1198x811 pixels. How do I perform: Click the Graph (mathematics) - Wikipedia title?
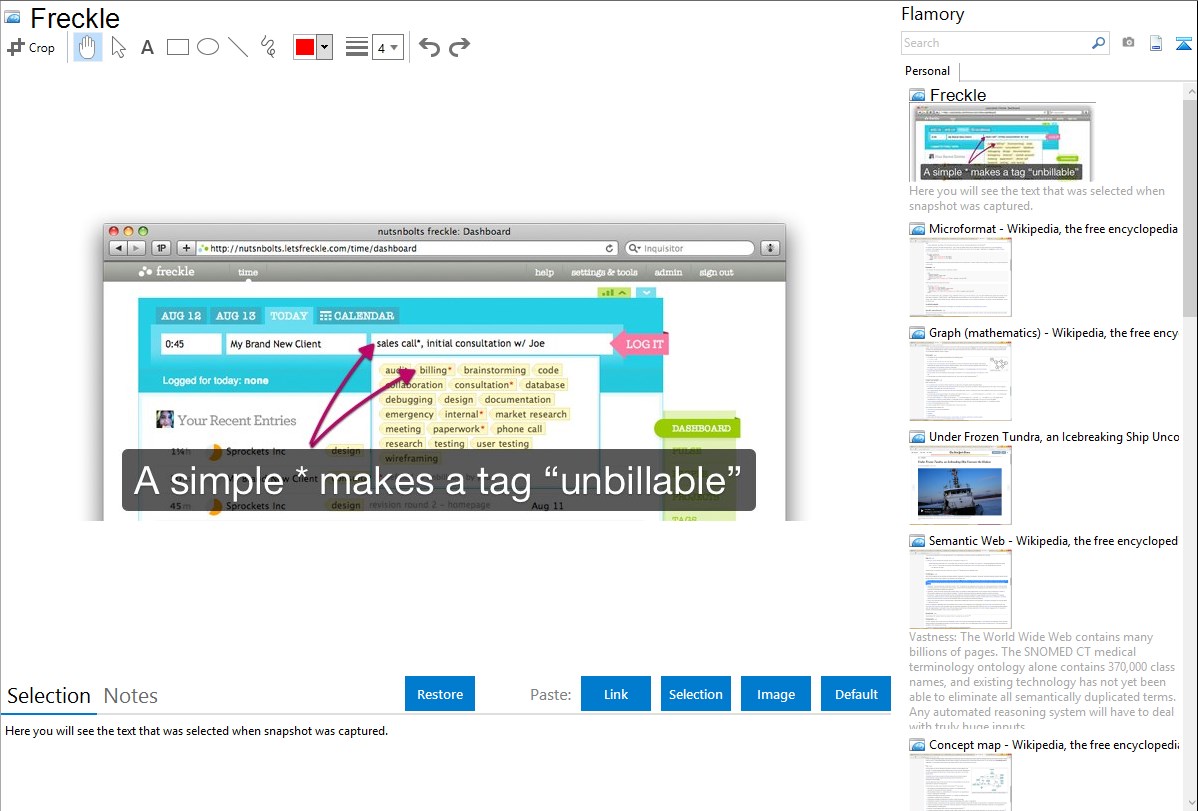[x=1053, y=333]
